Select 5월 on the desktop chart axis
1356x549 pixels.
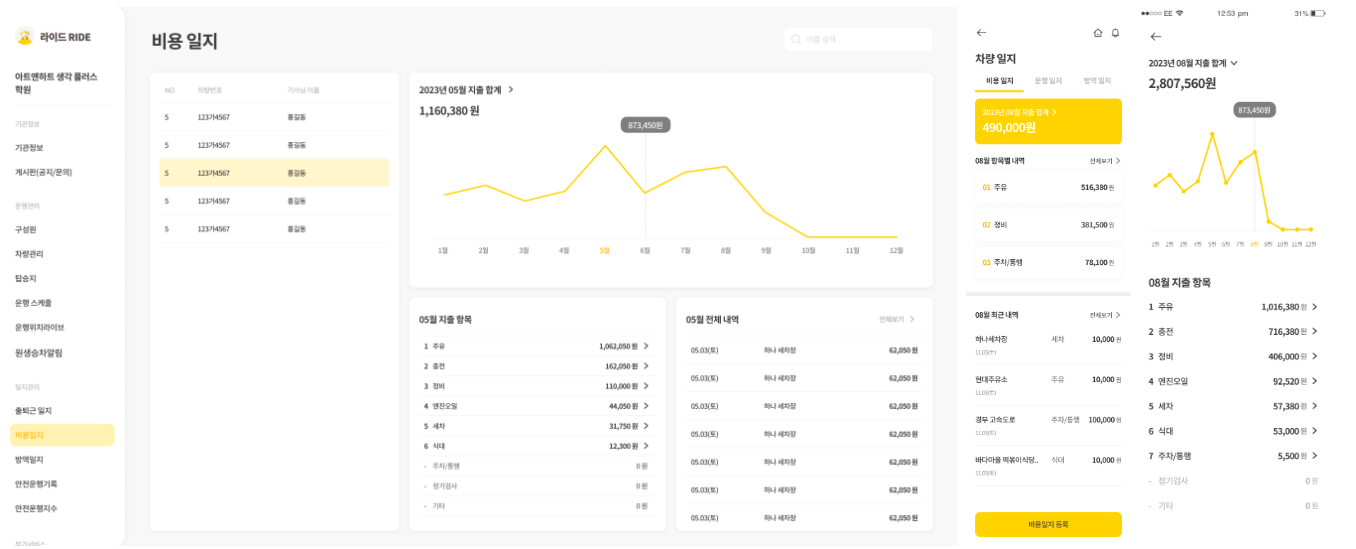pyautogui.click(x=604, y=250)
